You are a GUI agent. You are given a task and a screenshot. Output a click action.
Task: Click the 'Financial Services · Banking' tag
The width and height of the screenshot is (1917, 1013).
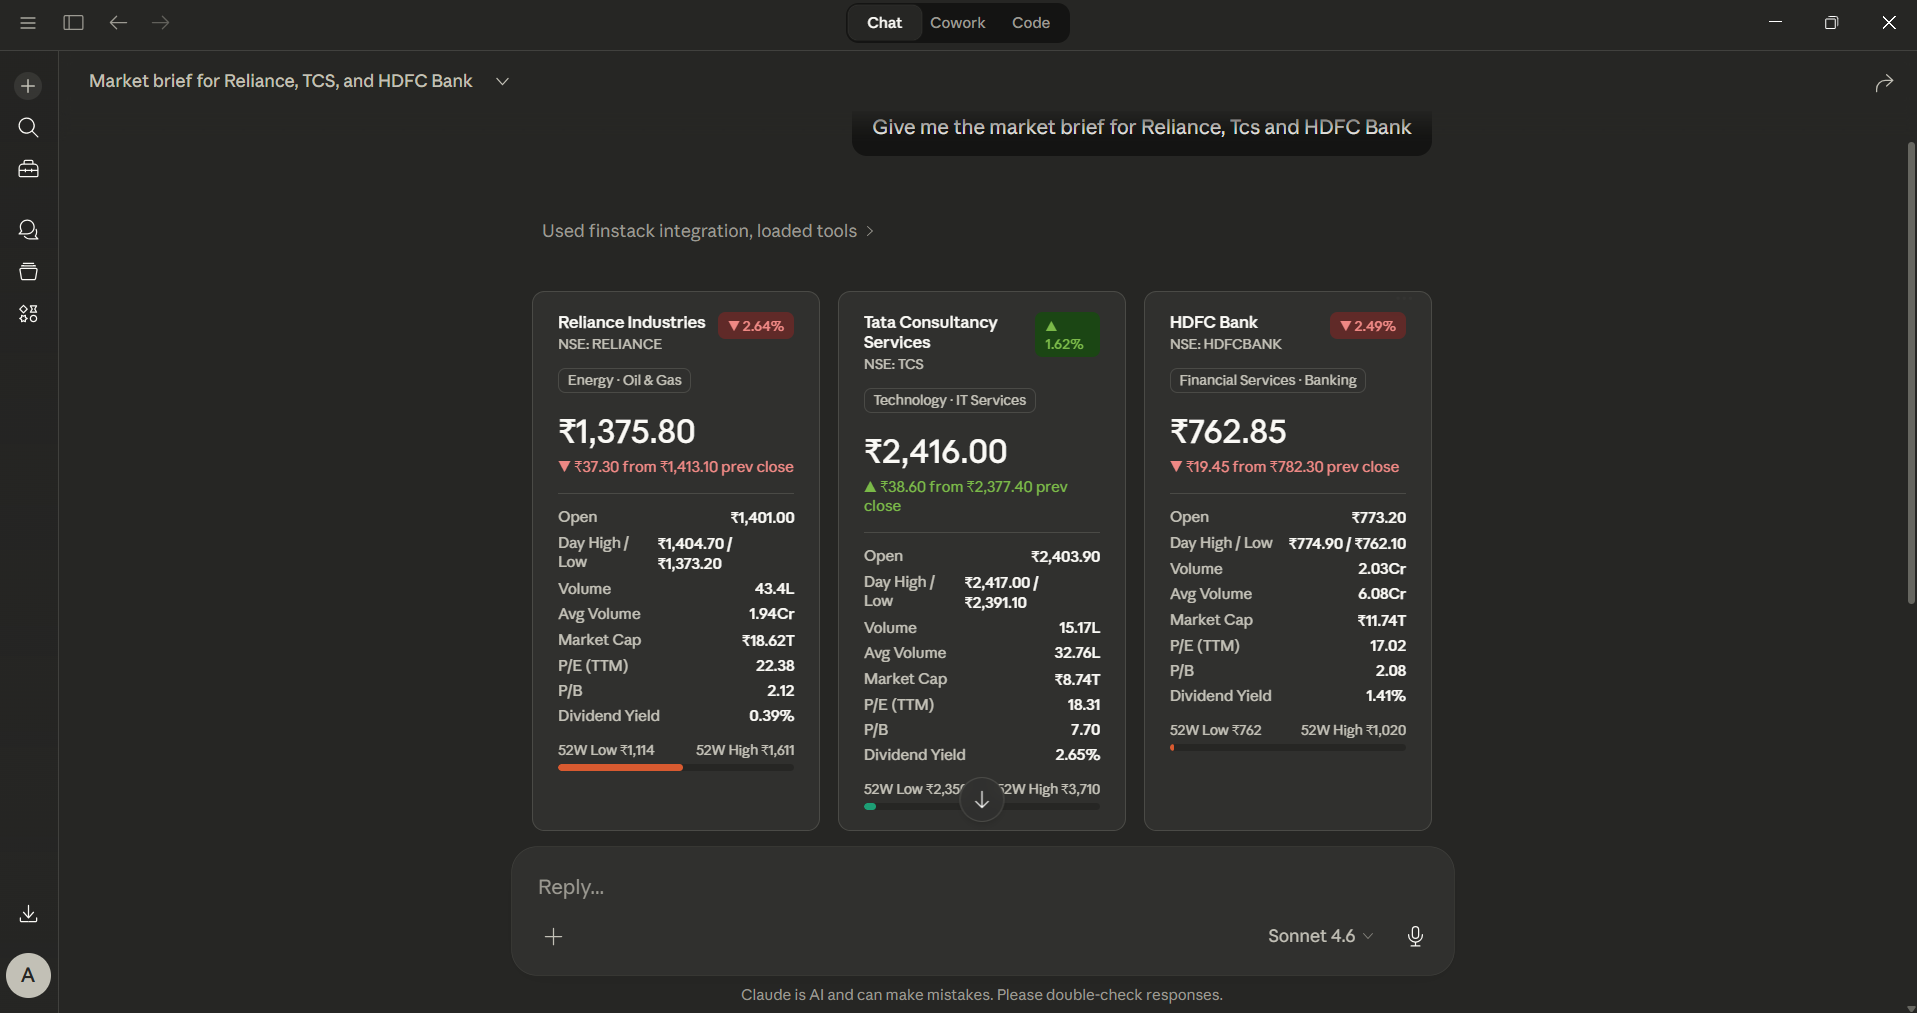click(1267, 380)
